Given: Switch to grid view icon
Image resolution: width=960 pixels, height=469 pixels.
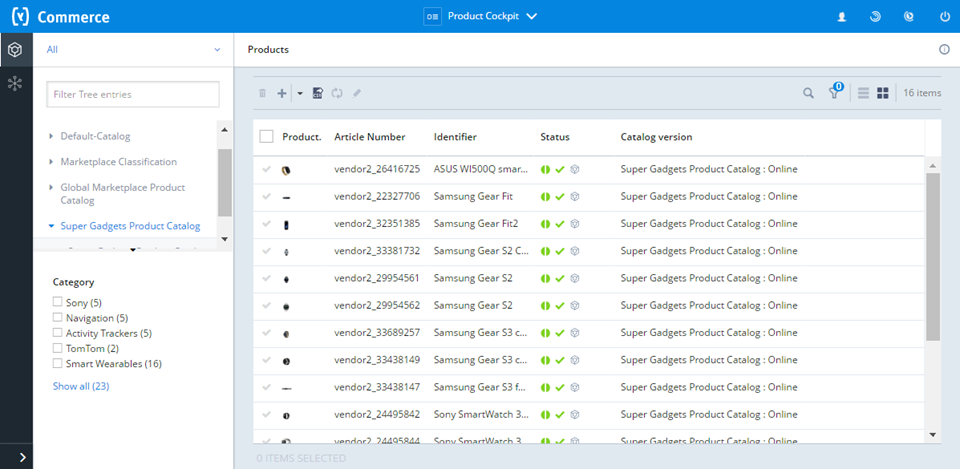Looking at the screenshot, I should point(883,93).
